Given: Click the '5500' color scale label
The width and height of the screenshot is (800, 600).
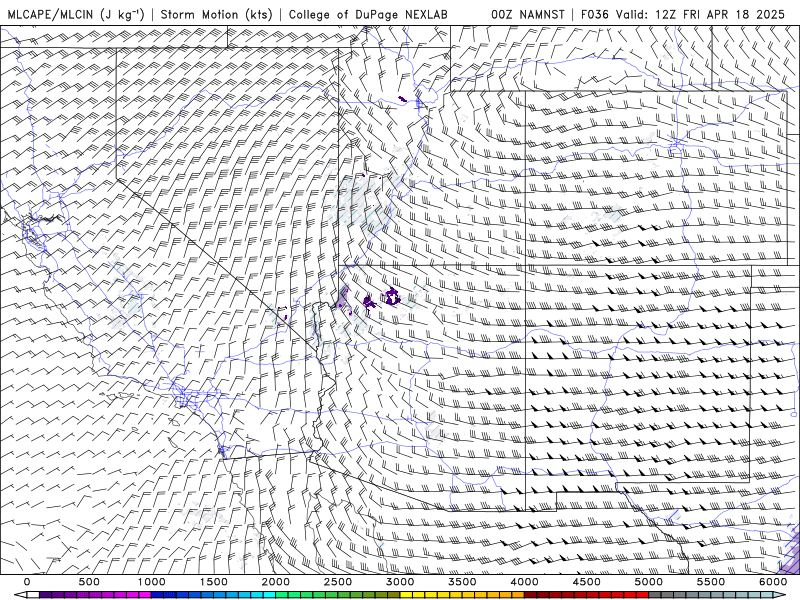Looking at the screenshot, I should [x=711, y=582].
